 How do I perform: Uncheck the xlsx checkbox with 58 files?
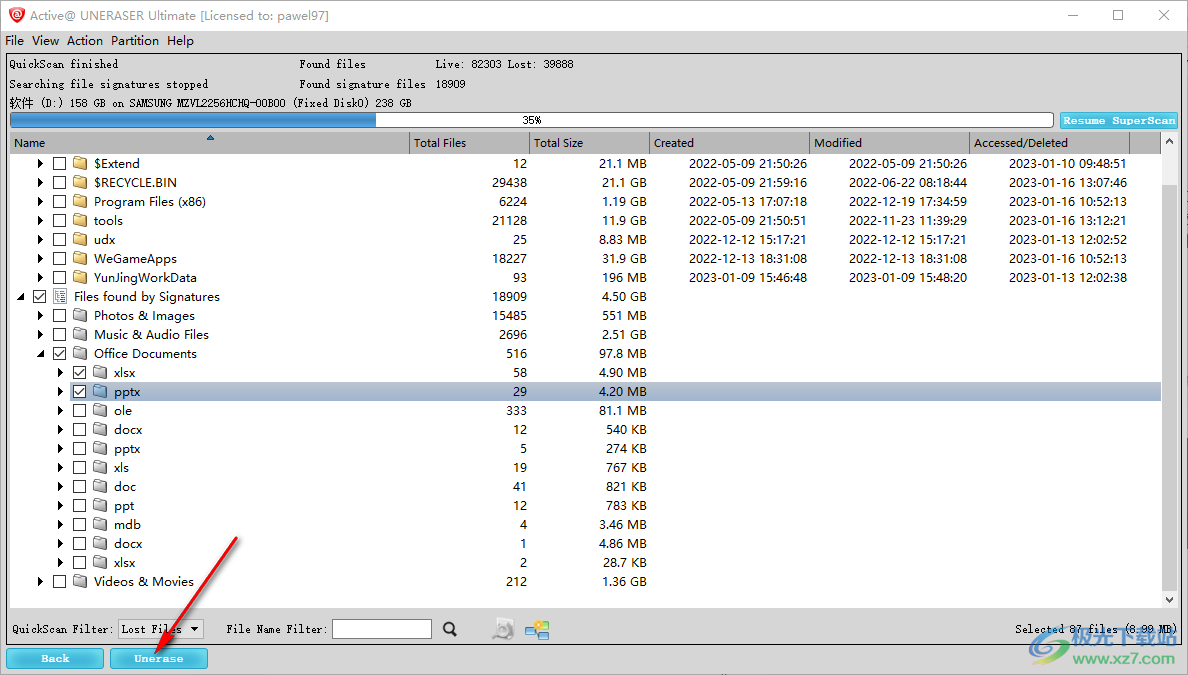[x=80, y=373]
